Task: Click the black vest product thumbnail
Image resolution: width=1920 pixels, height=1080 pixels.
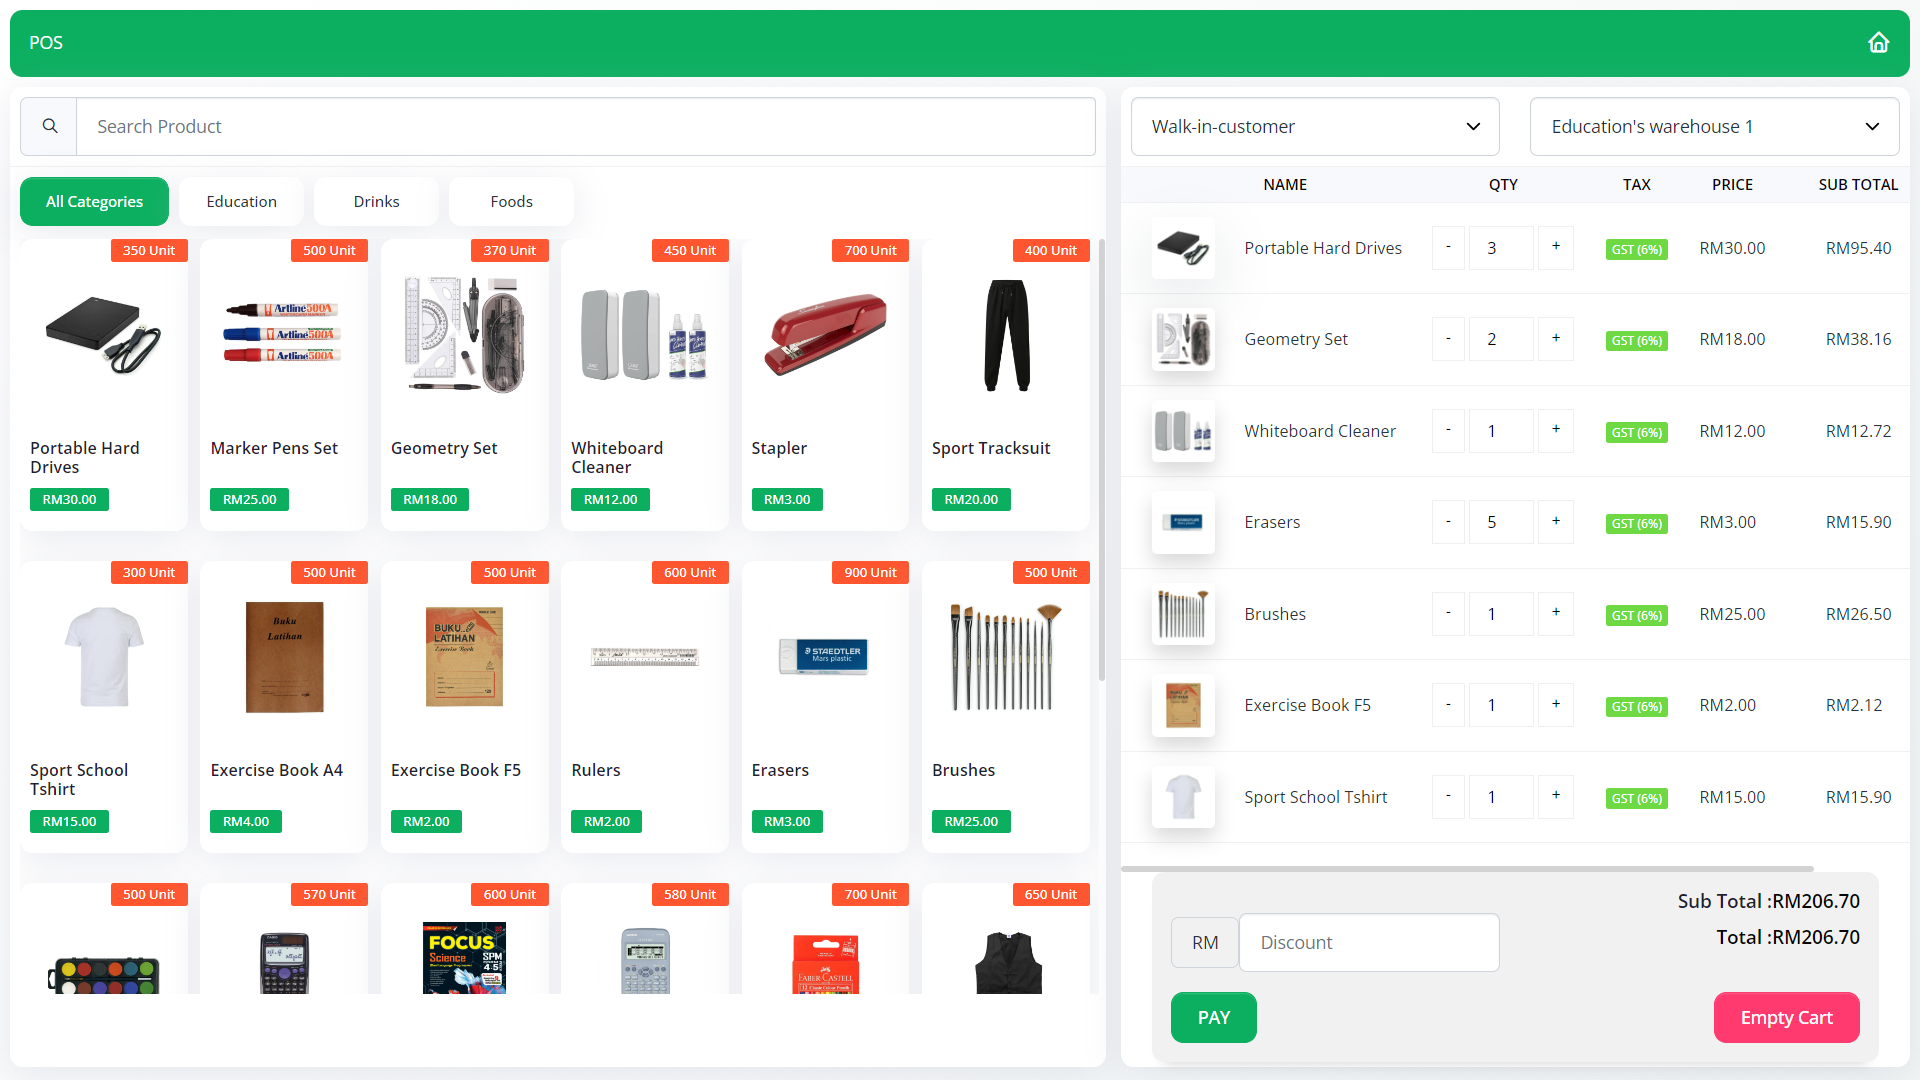Action: pos(1008,962)
